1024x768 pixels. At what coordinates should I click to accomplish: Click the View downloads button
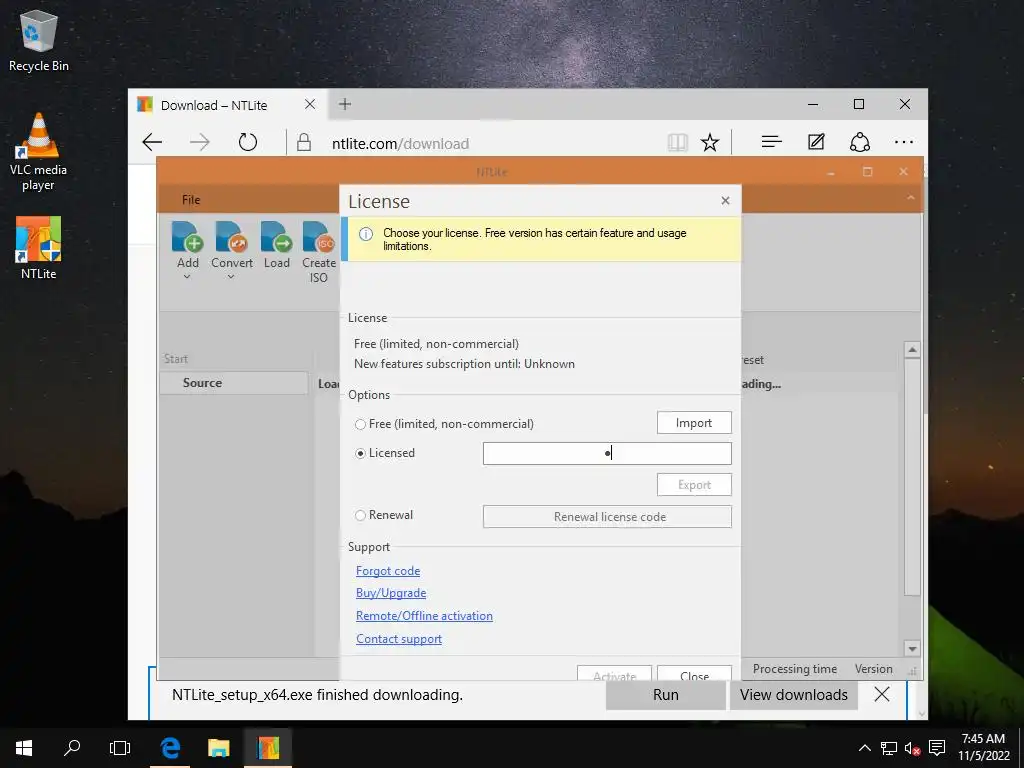[x=793, y=695]
